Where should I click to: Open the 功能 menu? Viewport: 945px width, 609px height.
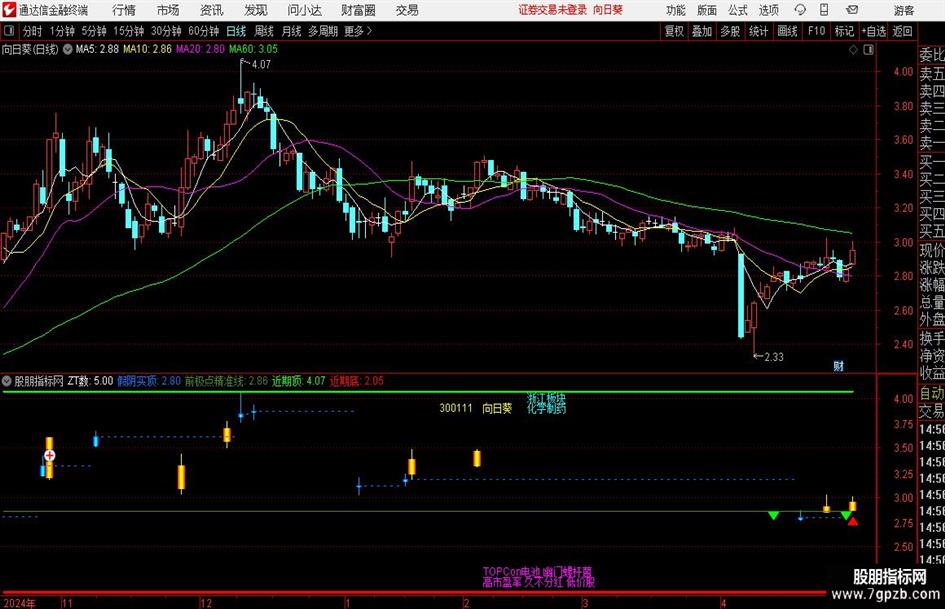[676, 10]
